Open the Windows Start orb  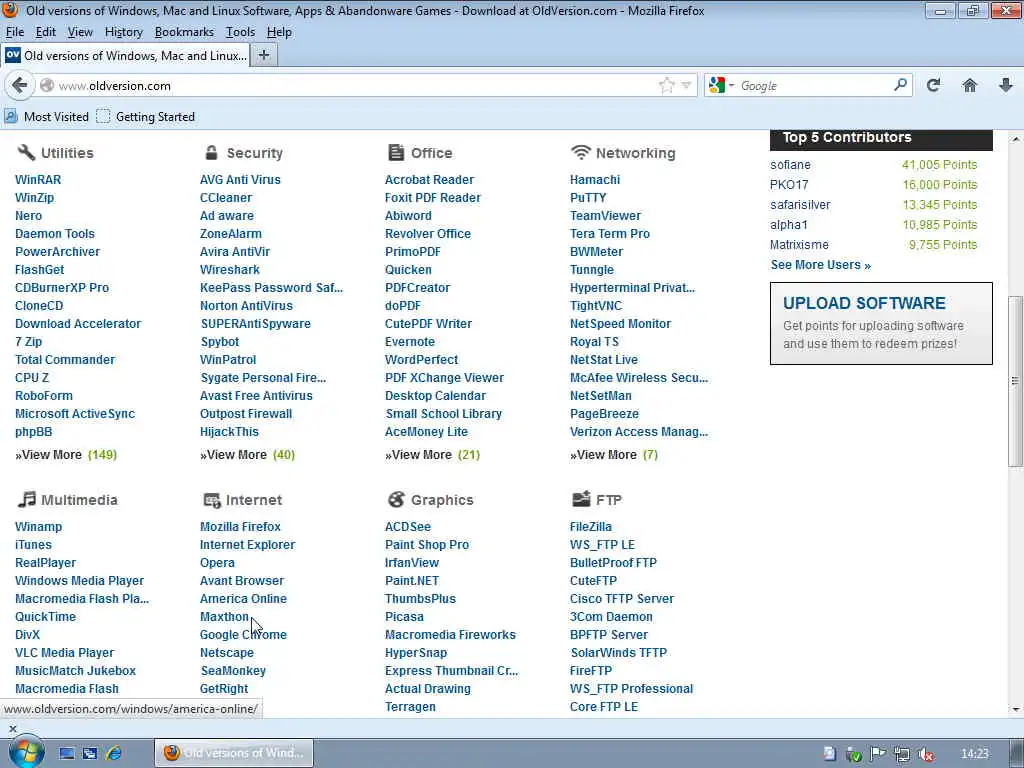(27, 752)
